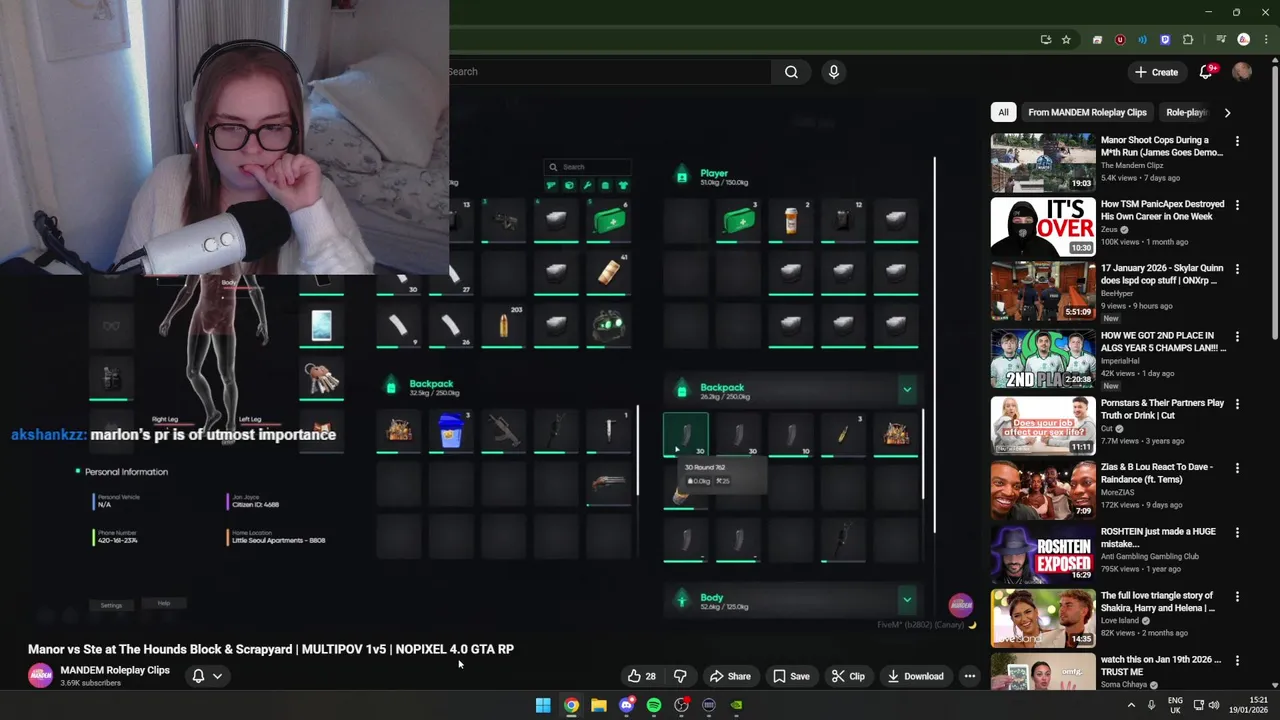Click the MANDEM Roleplay Clips channel avatar
This screenshot has height=720, width=1280.
pos(40,675)
